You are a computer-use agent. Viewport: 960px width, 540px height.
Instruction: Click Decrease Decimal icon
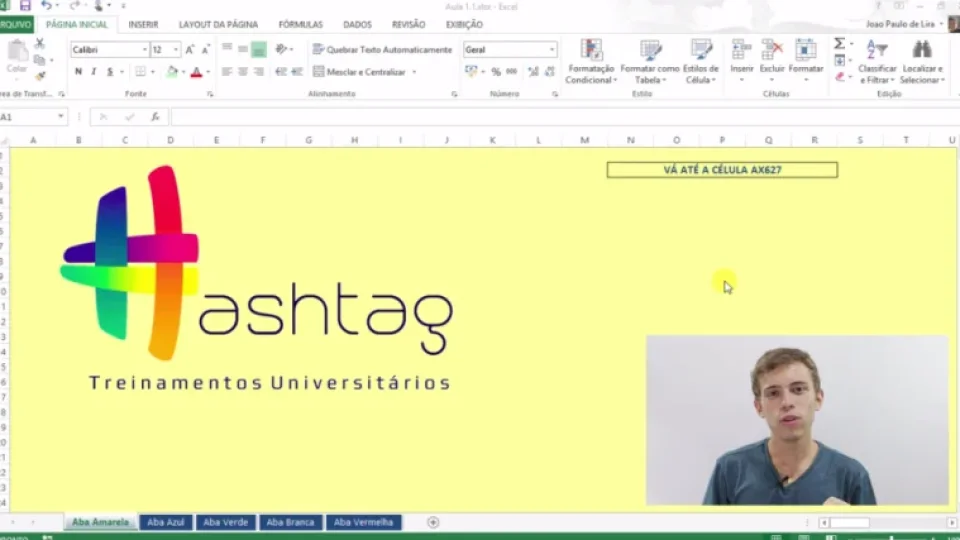[549, 72]
